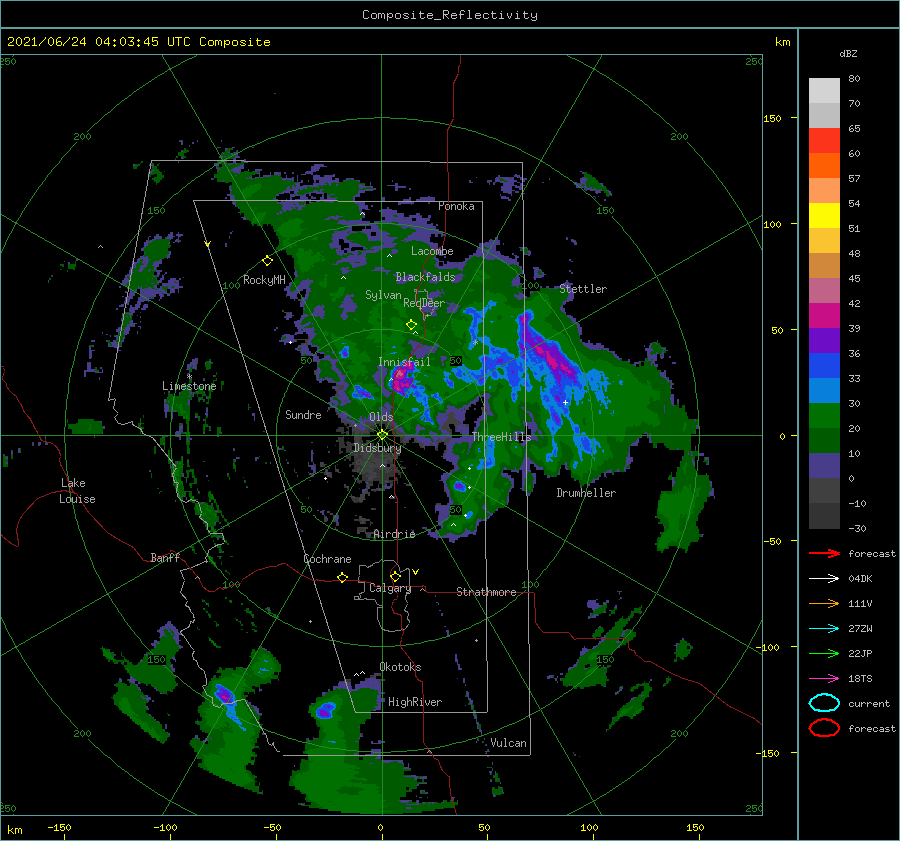Click the 04DK legend label
This screenshot has width=900, height=841.
(x=860, y=578)
